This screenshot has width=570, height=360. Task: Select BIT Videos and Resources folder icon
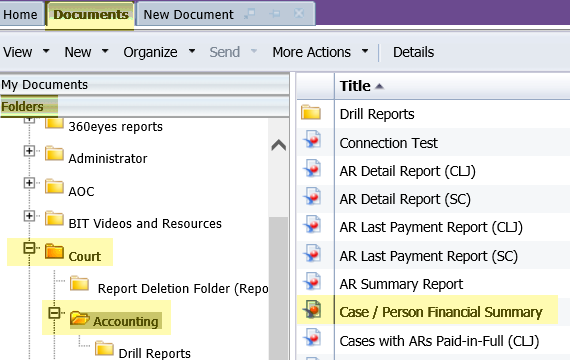click(x=54, y=218)
